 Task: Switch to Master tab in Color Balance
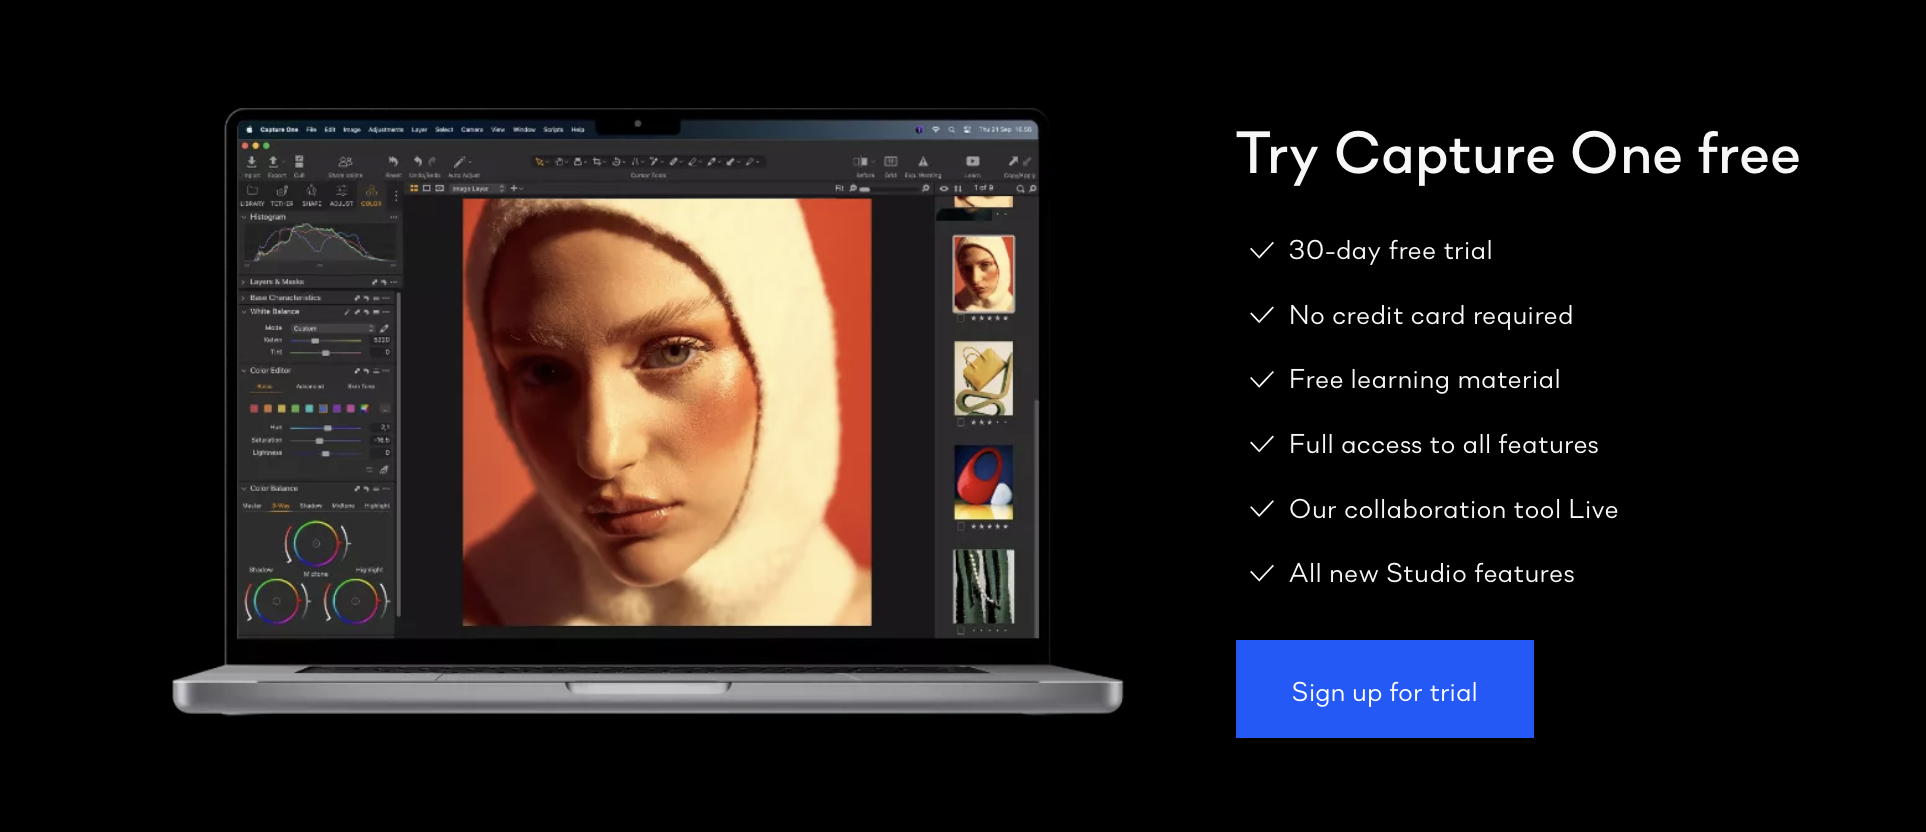[x=252, y=506]
